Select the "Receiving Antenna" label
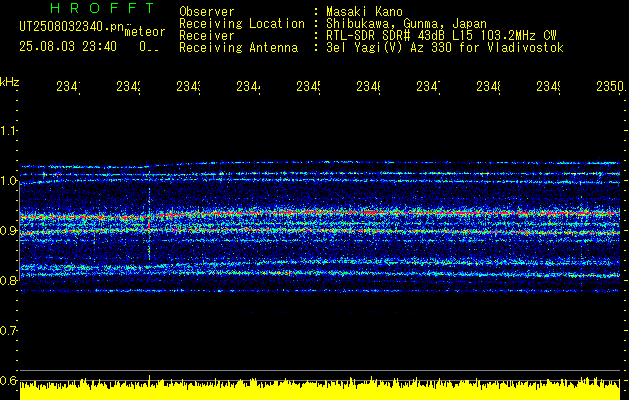This screenshot has height=400, width=629. tap(238, 48)
